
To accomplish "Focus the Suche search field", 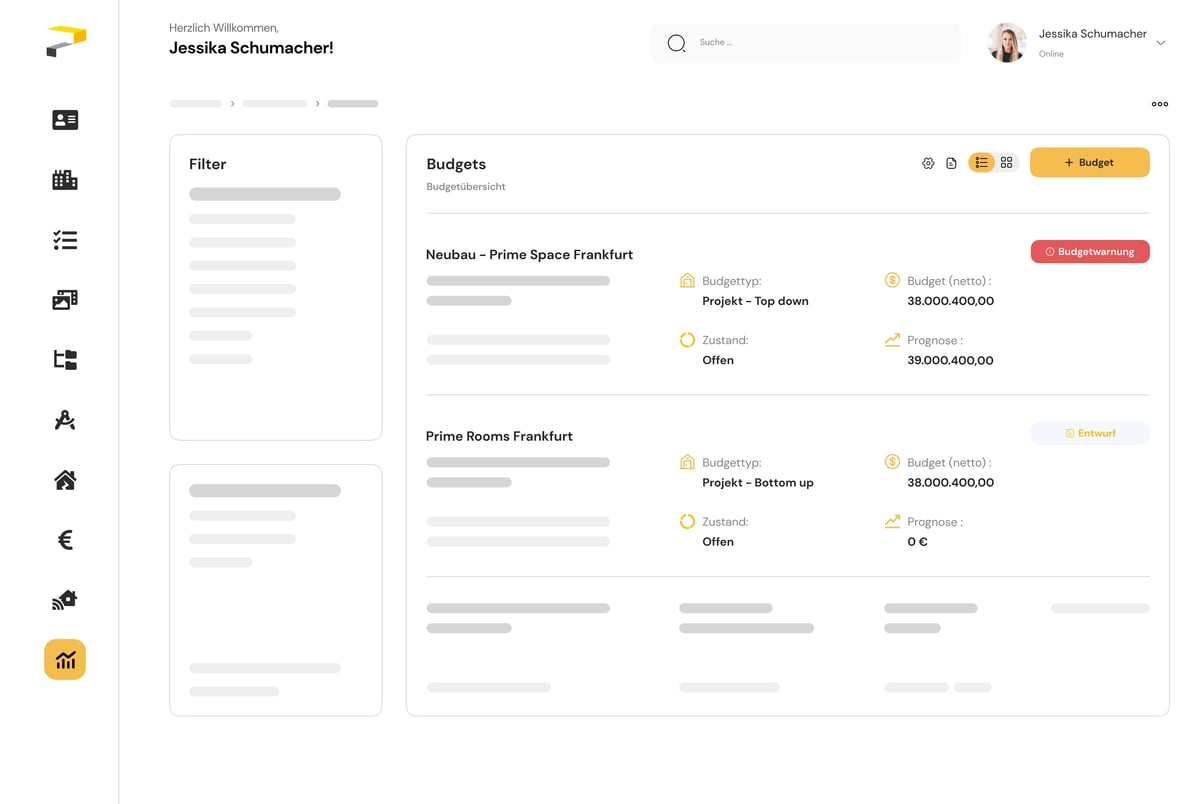I will [x=806, y=43].
